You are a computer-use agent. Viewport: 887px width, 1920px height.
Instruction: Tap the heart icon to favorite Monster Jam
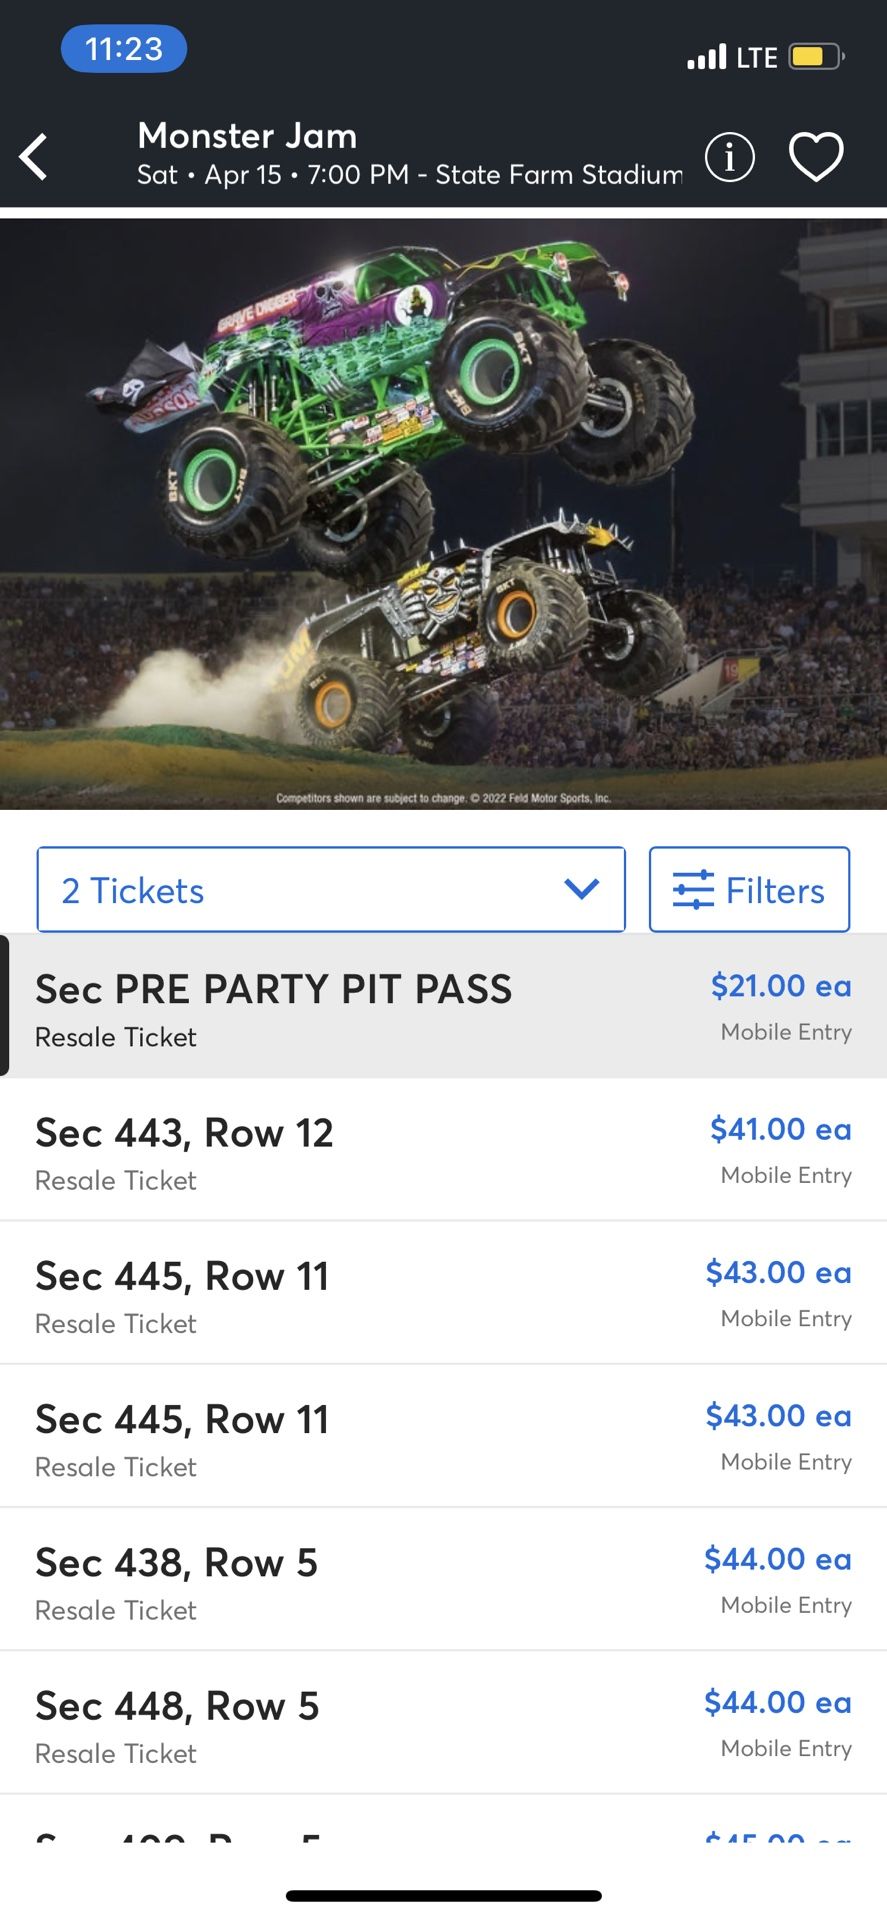coord(817,157)
